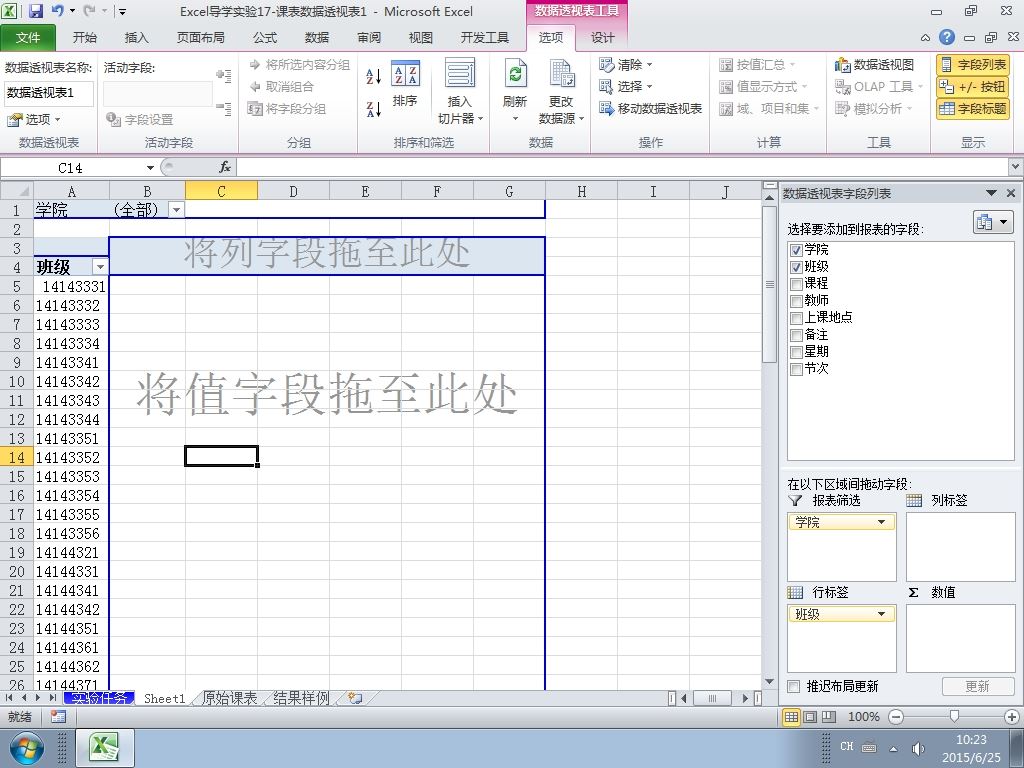Click 移动数据透视表 move pivot table
This screenshot has height=768, width=1024.
pyautogui.click(x=650, y=108)
